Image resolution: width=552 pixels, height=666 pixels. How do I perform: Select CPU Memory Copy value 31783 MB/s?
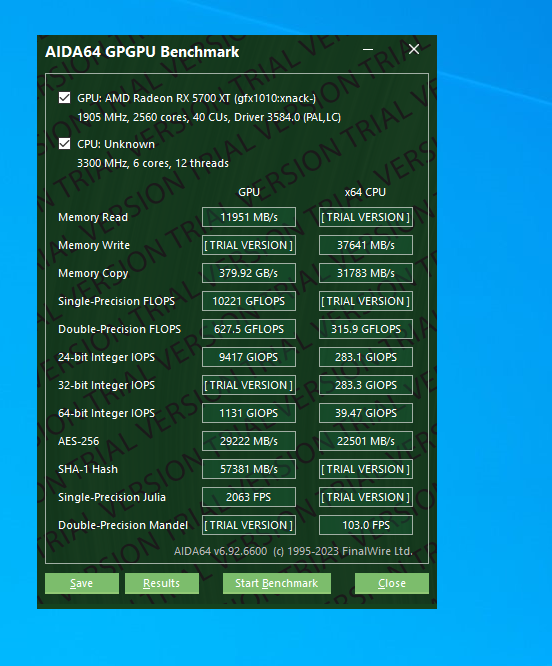coord(366,273)
